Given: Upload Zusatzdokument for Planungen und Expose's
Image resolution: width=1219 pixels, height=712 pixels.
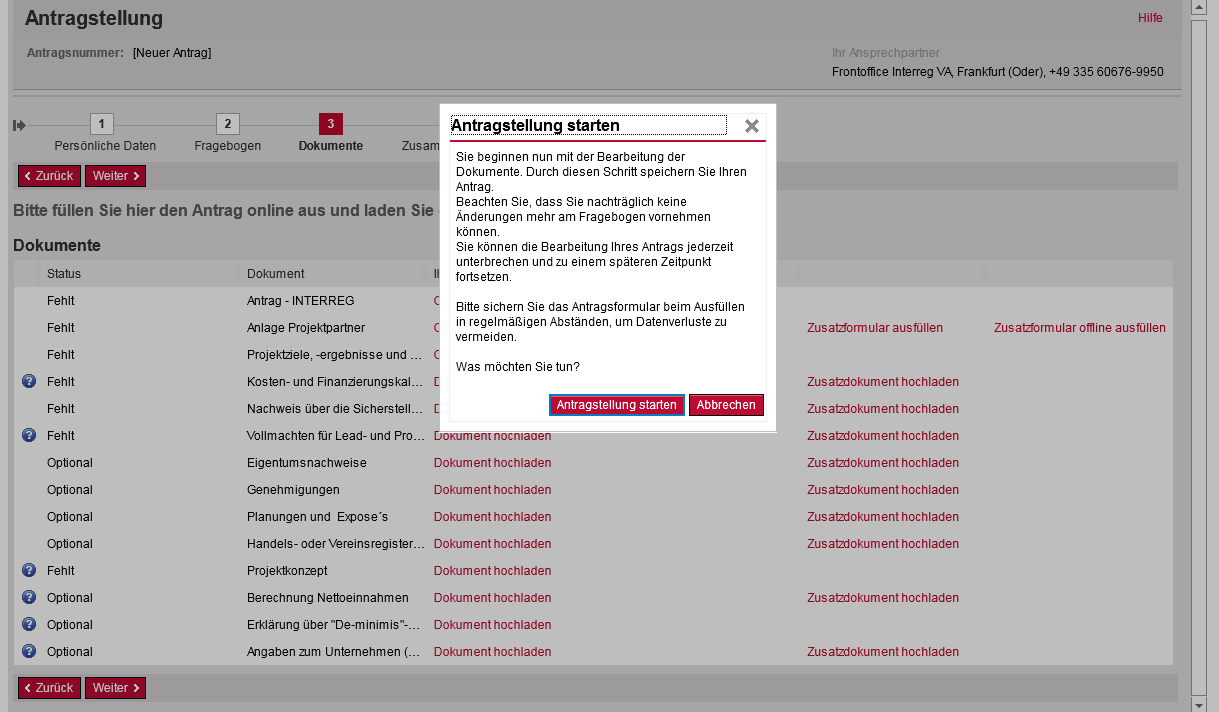Looking at the screenshot, I should click(x=883, y=517).
